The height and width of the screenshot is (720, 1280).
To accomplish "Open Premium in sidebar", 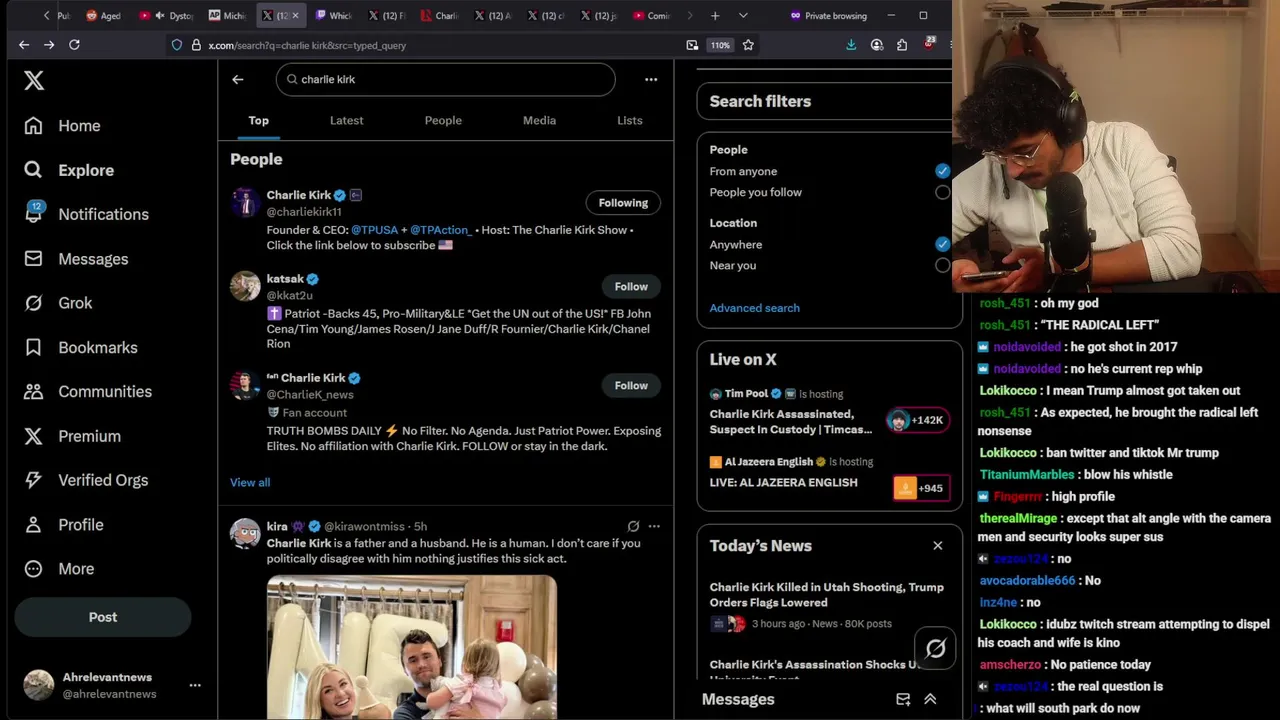I will point(72,436).
